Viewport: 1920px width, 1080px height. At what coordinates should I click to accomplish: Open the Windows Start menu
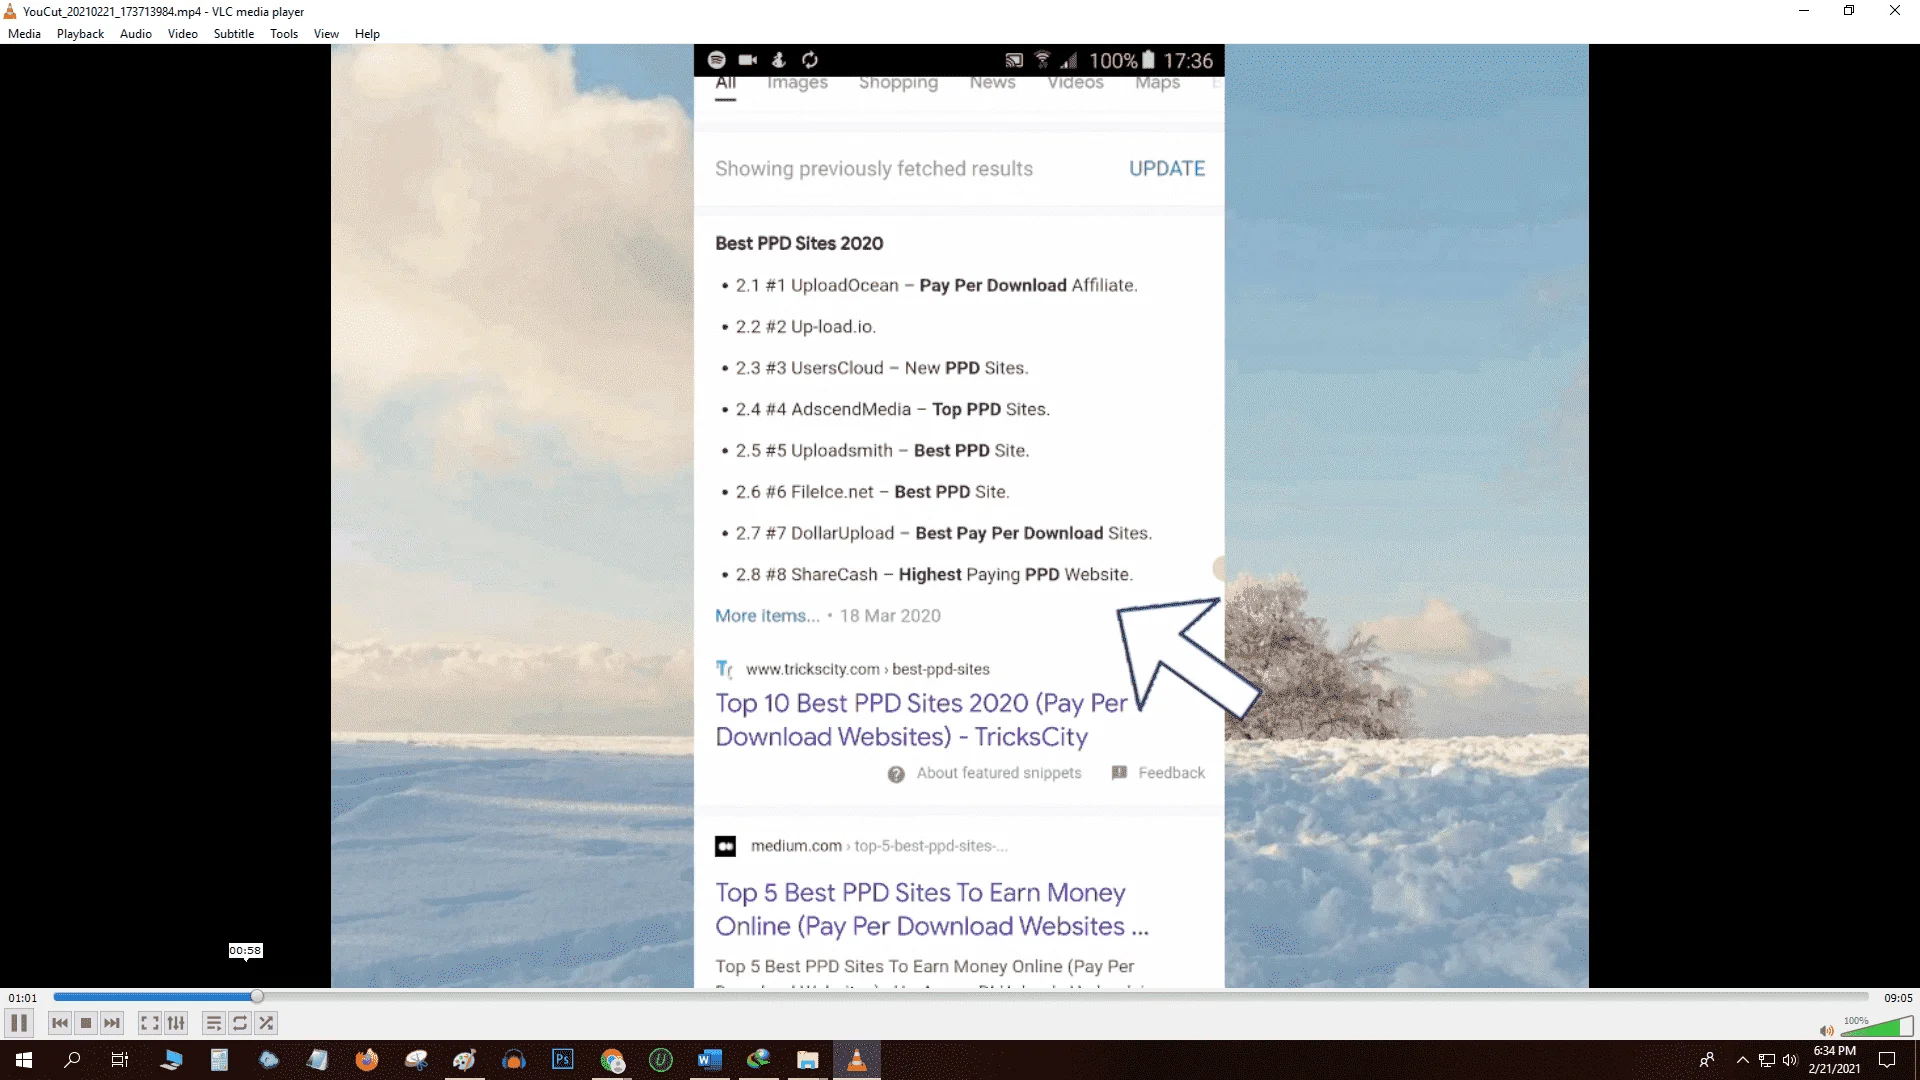(x=24, y=1060)
